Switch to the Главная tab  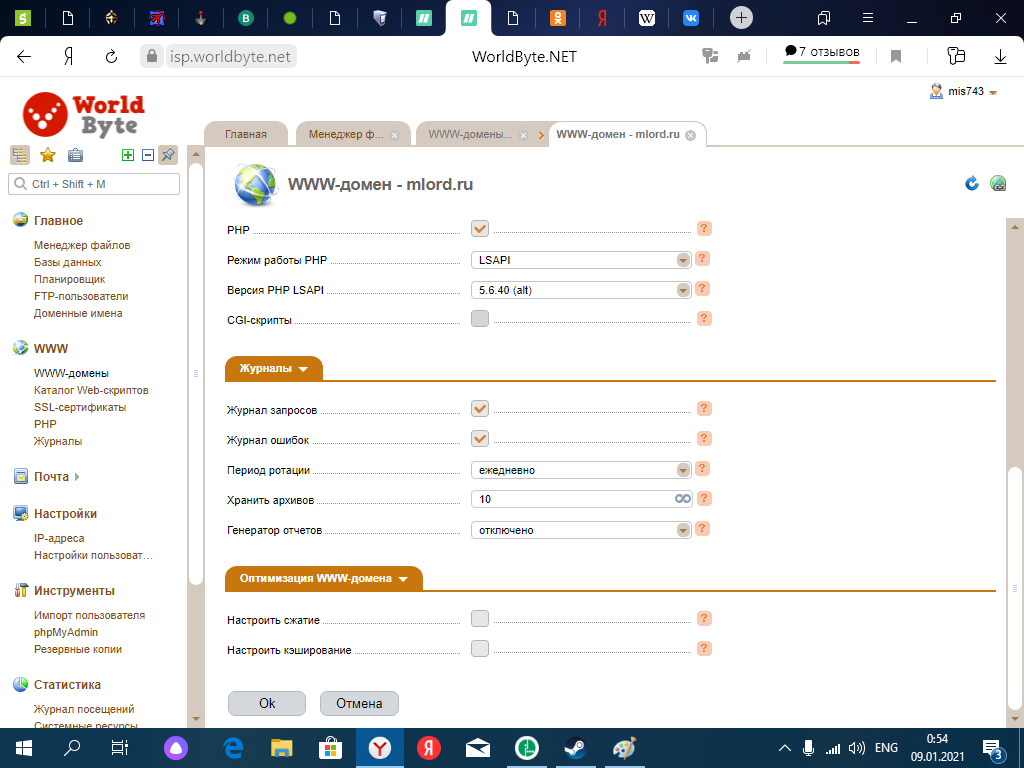(x=245, y=134)
